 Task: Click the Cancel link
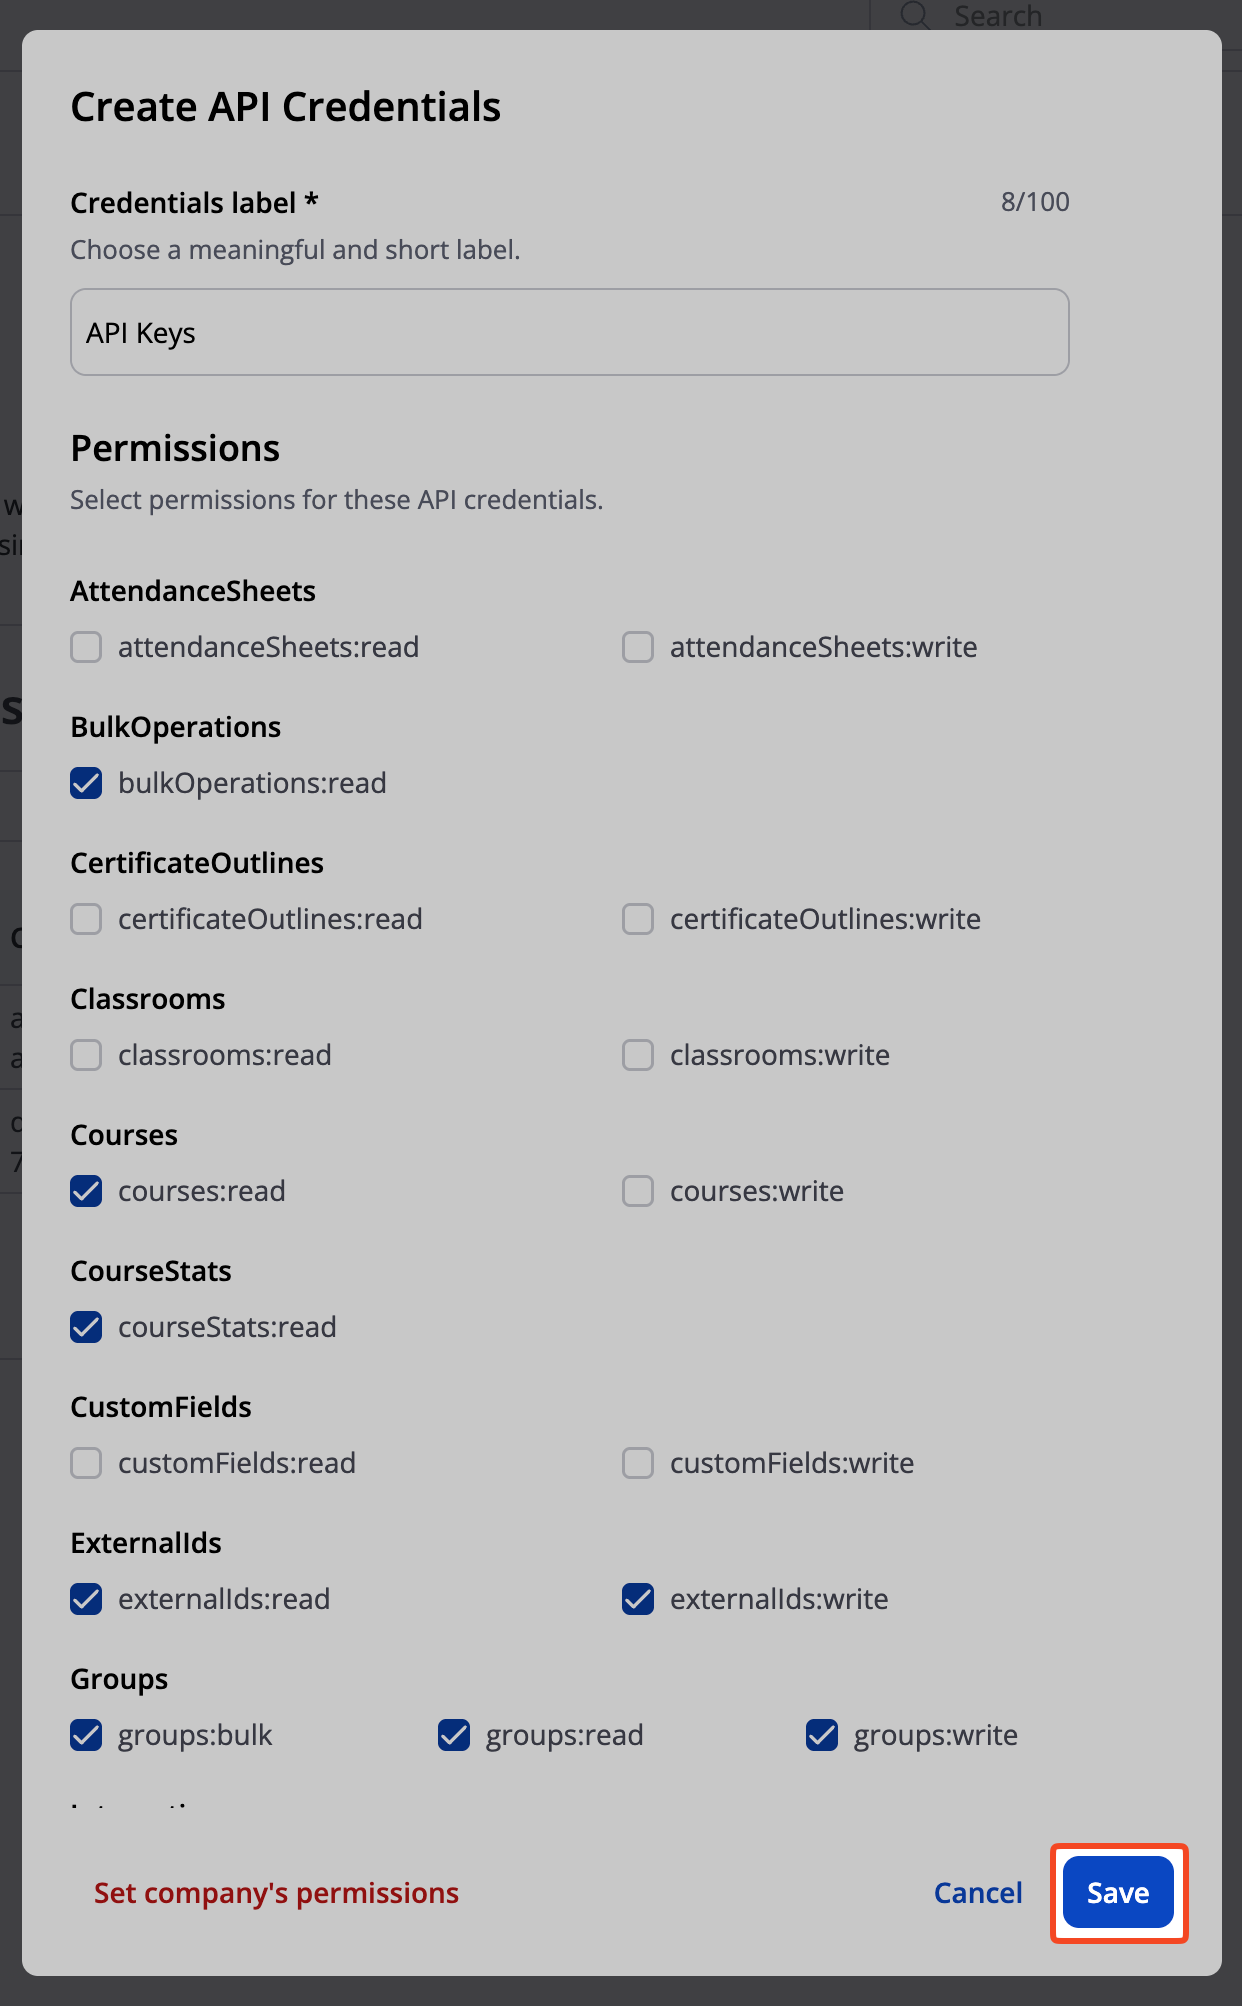click(977, 1893)
